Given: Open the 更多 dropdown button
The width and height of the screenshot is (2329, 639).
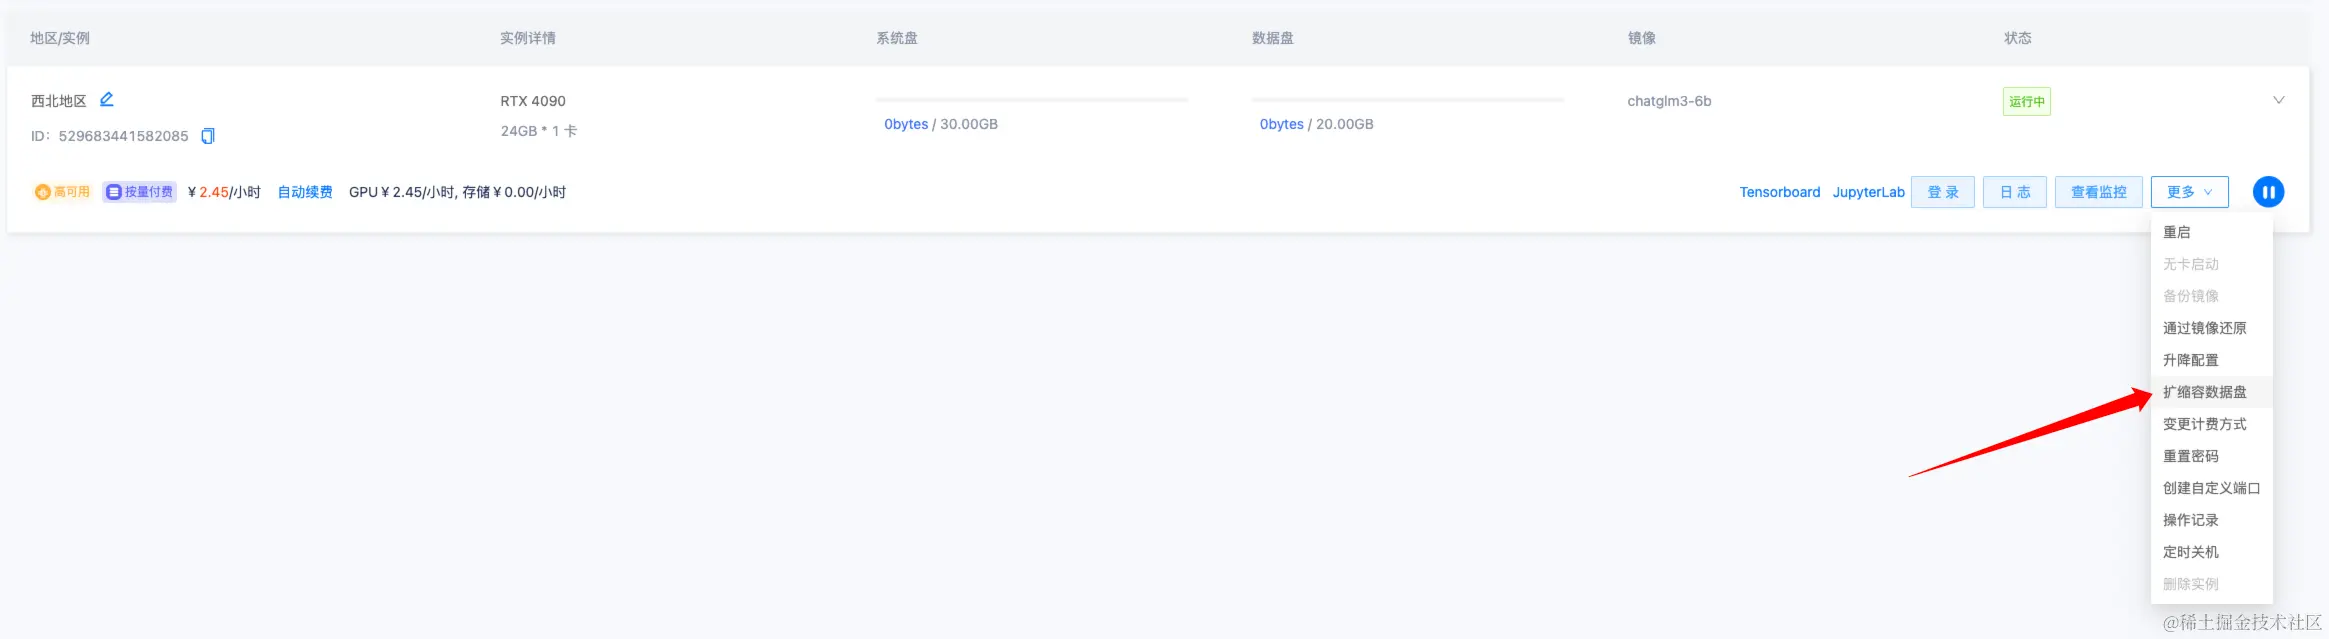Looking at the screenshot, I should tap(2189, 192).
